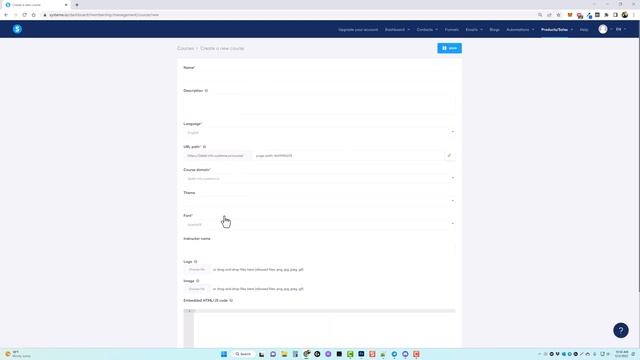Image resolution: width=640 pixels, height=360 pixels.
Task: Click the Systeme.io logo icon
Action: [17, 29]
